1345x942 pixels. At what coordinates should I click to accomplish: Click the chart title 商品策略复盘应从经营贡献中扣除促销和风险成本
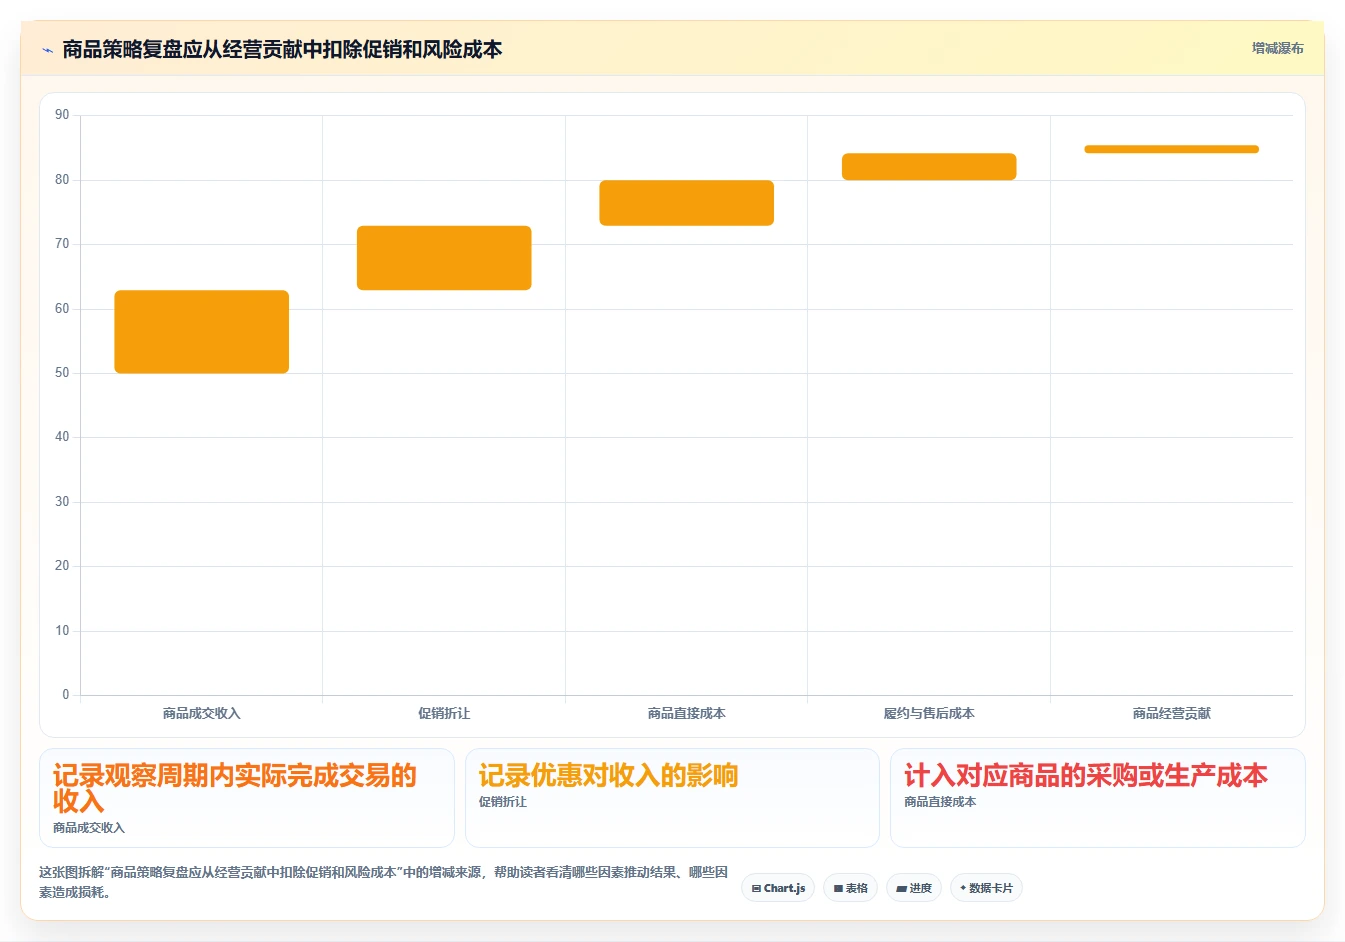(x=282, y=49)
